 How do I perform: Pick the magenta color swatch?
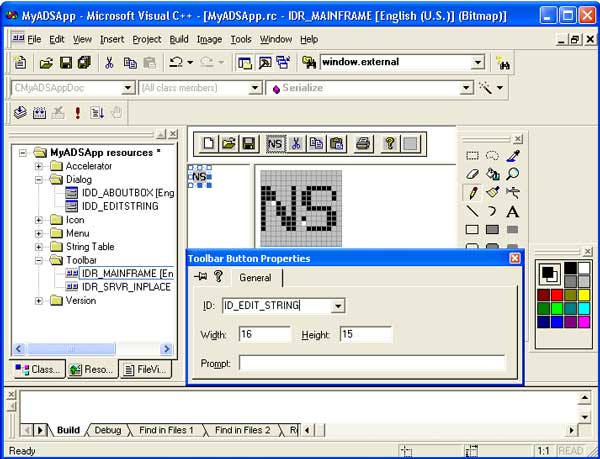pyautogui.click(x=584, y=322)
